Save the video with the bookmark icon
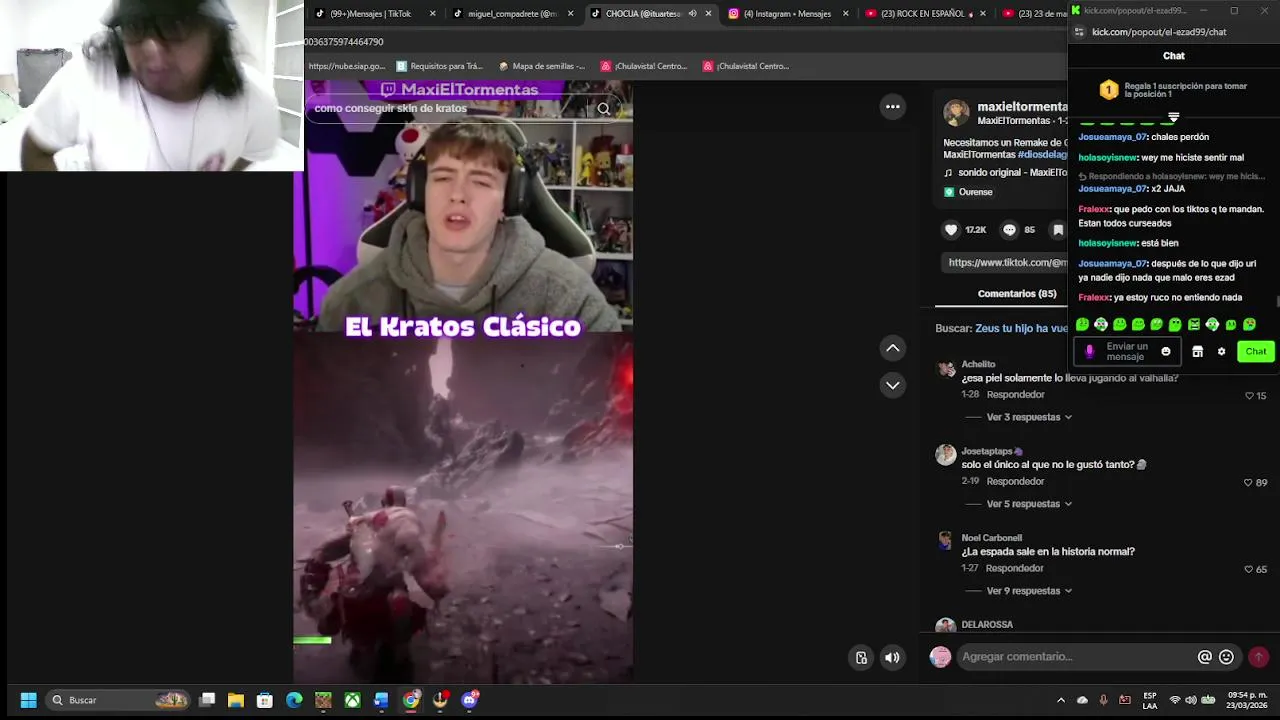Screen dimensions: 1280x720 [x=1058, y=230]
